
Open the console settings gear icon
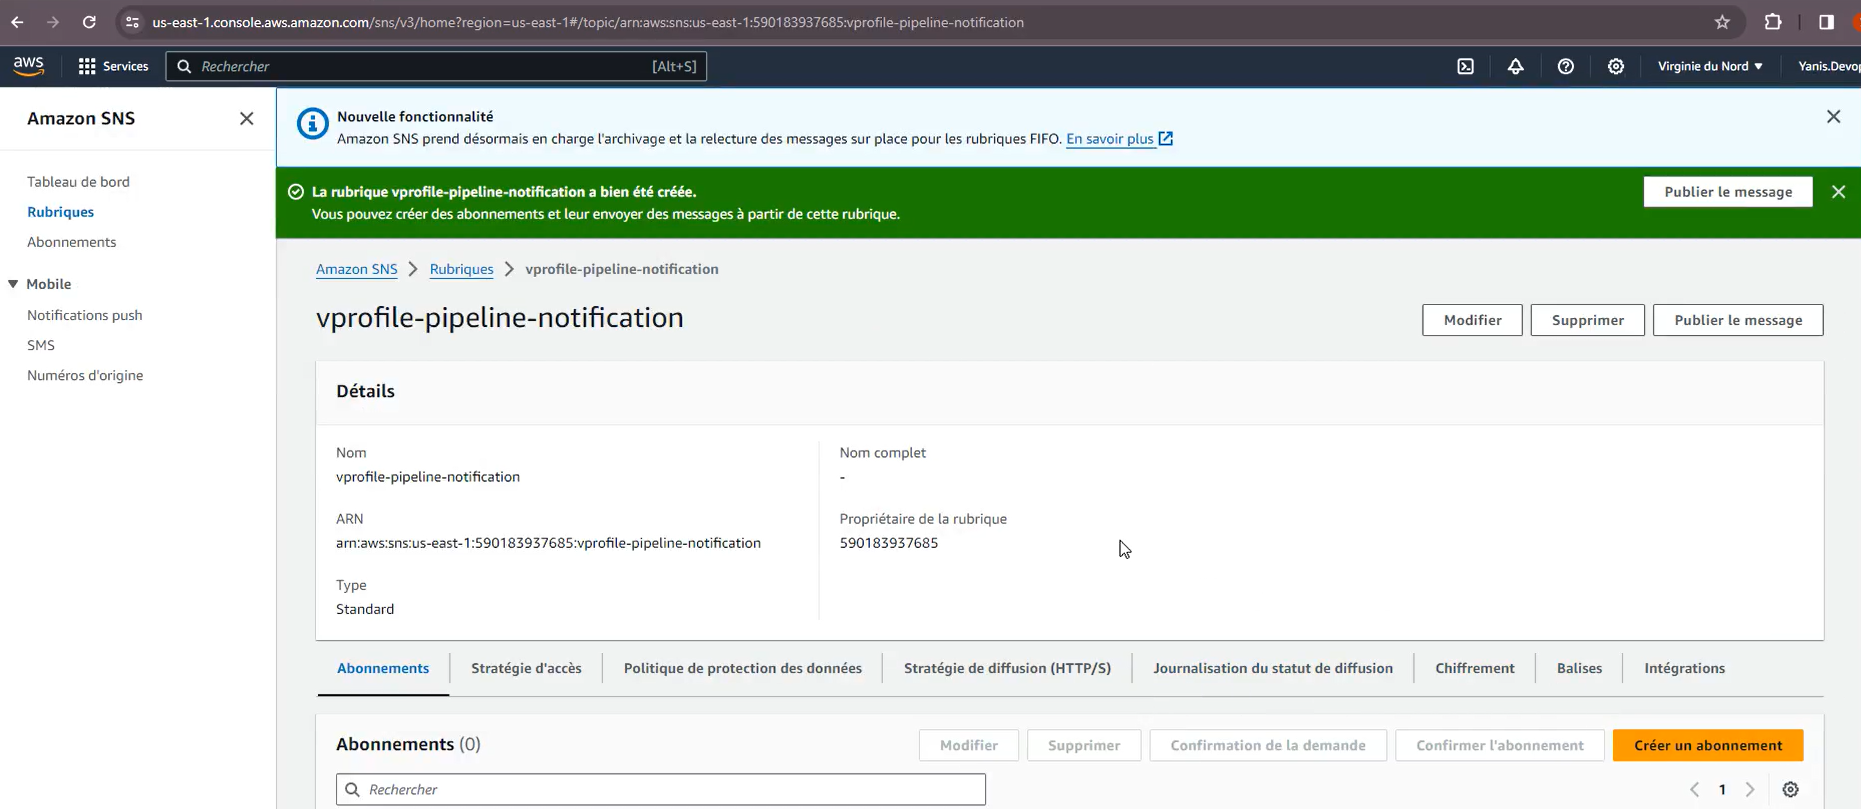pos(1616,66)
